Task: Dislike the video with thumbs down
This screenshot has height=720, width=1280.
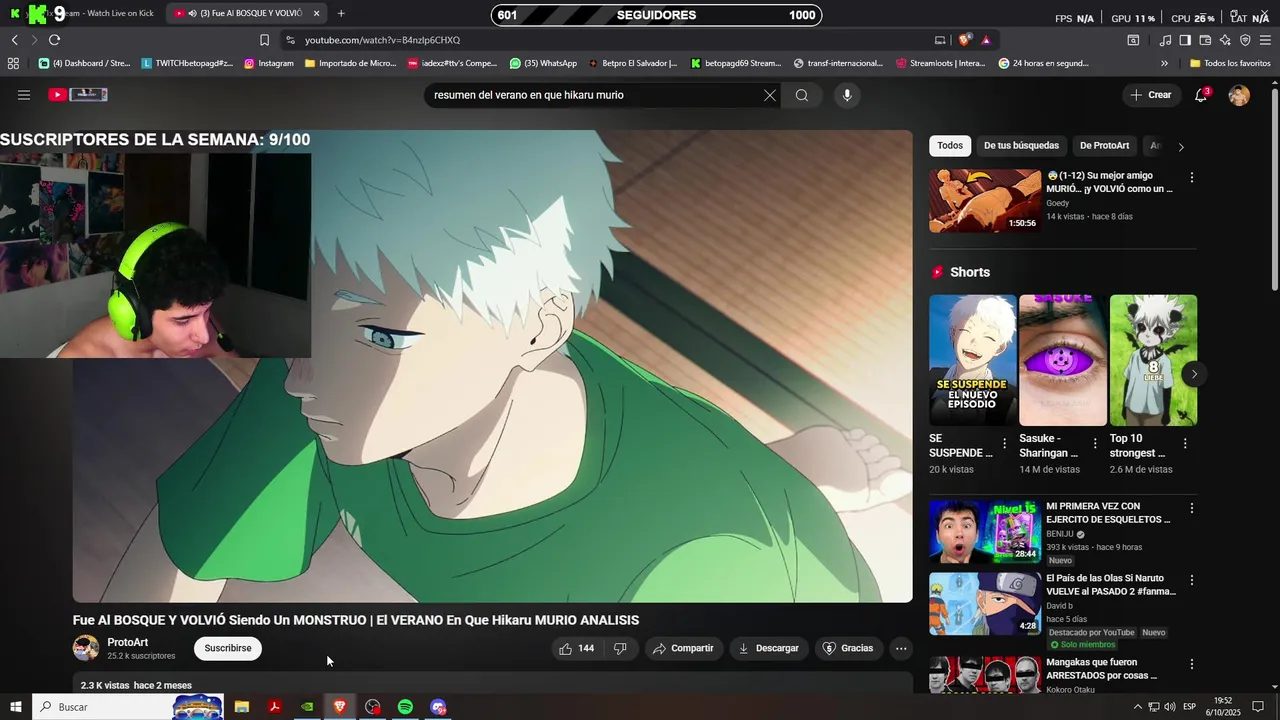Action: pyautogui.click(x=620, y=648)
